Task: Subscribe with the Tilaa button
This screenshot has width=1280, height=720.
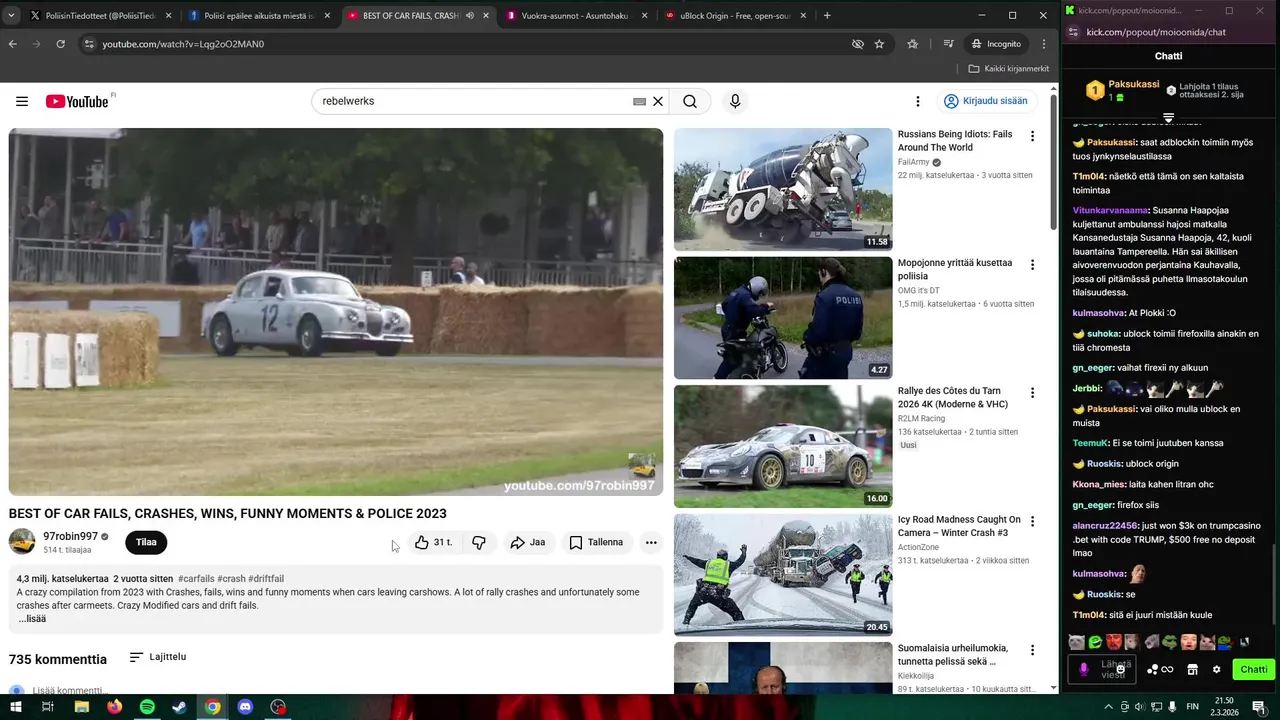Action: coord(146,542)
